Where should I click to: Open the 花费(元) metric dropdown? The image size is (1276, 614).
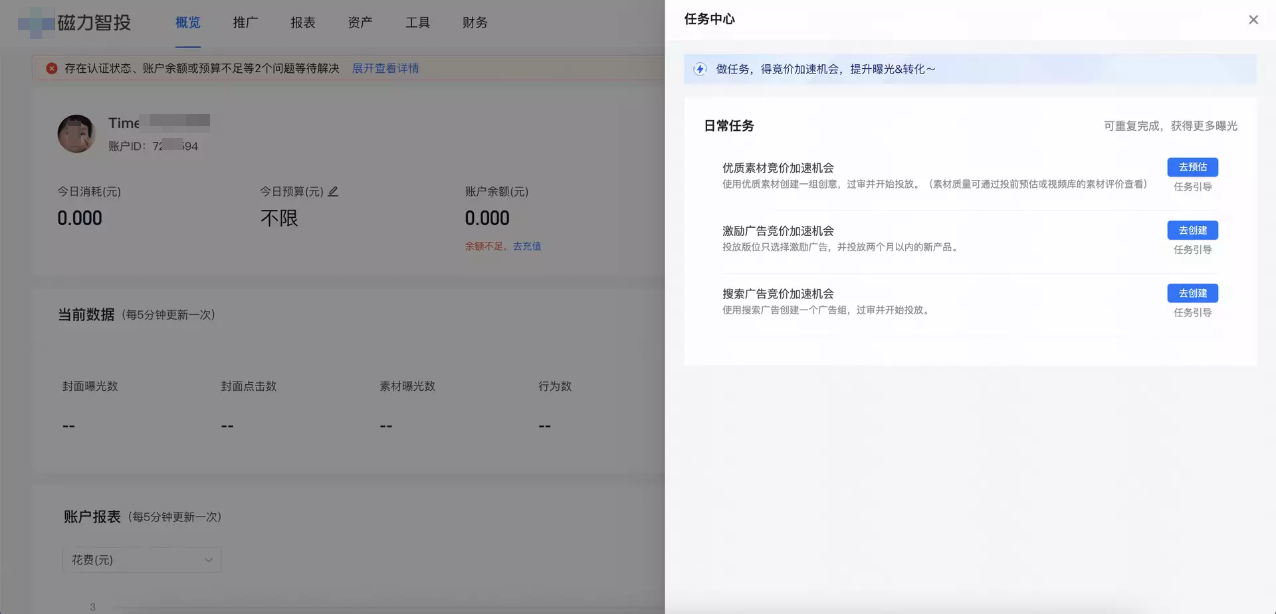(x=142, y=560)
